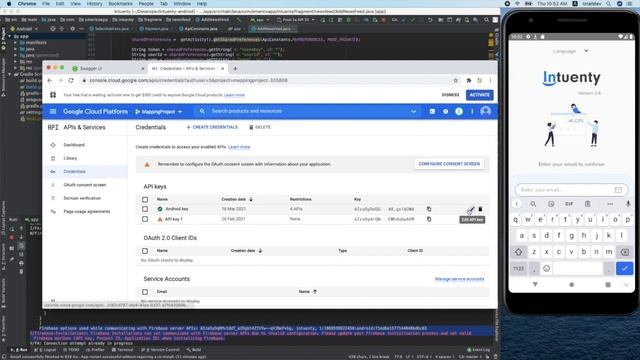Click the Search products and resources field
This screenshot has height=360, width=640.
(306, 111)
